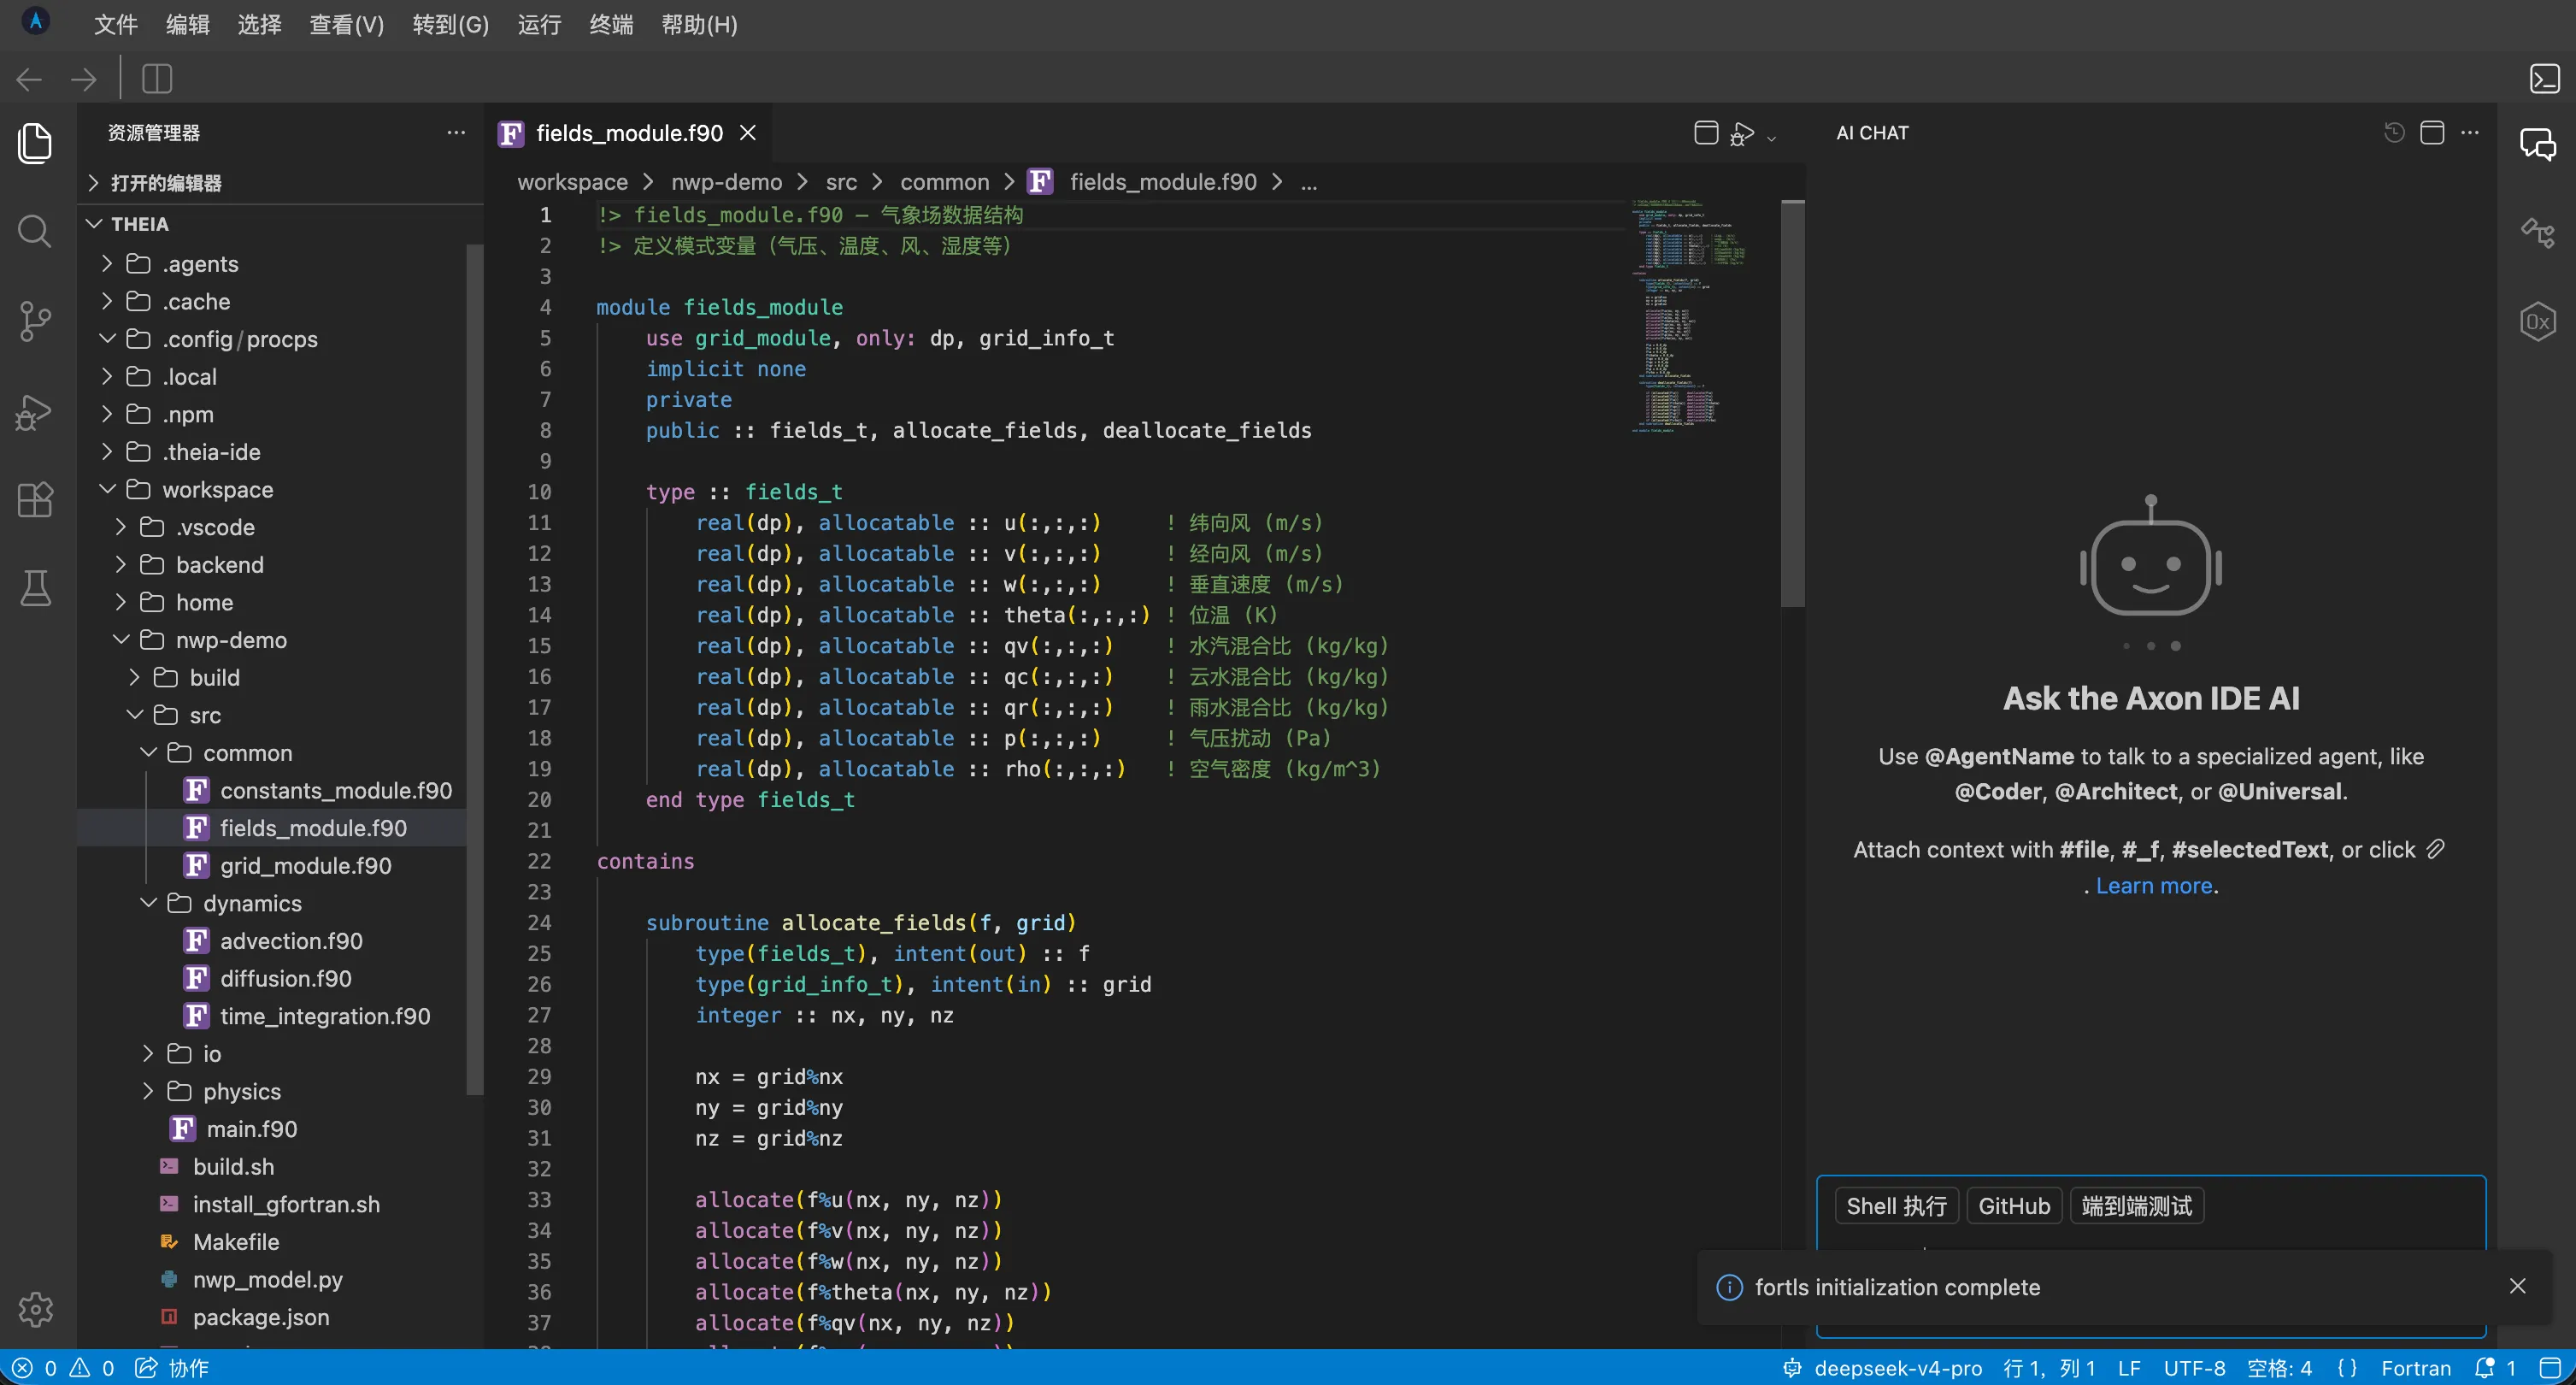2576x1385 pixels.
Task: Open the Testing flask icon
Action: 35,588
